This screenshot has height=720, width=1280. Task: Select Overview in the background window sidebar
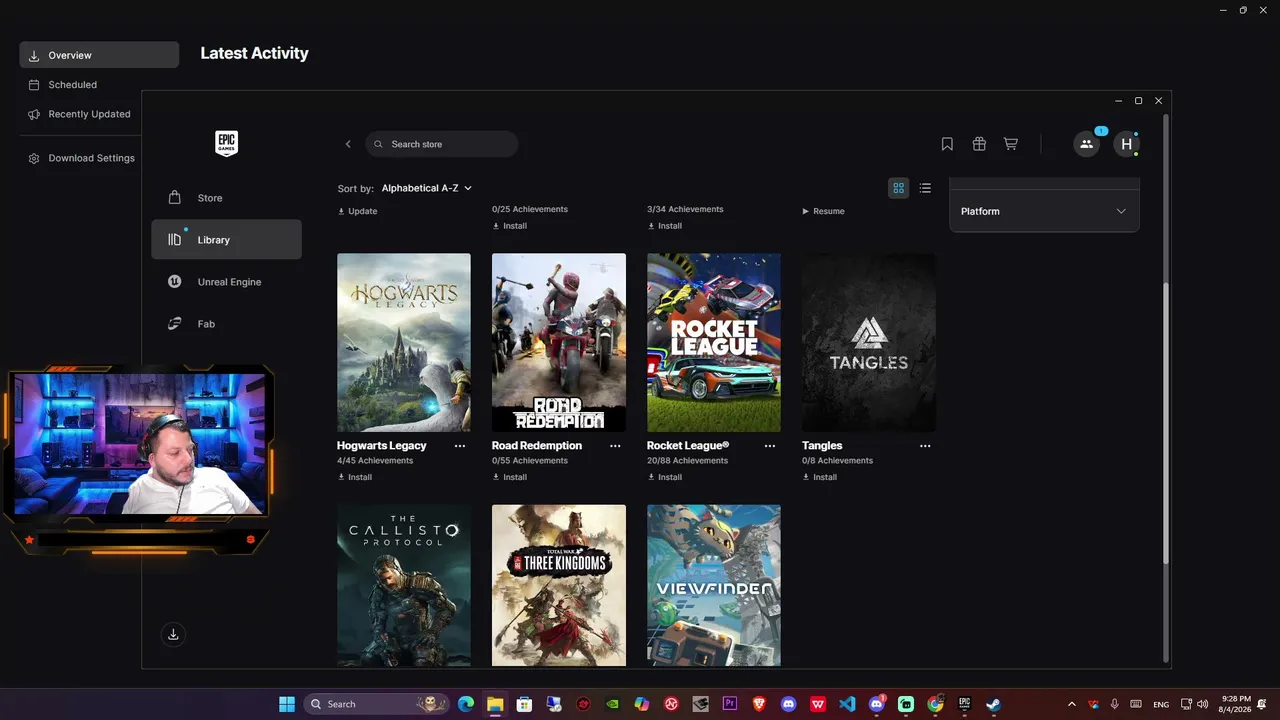pos(99,55)
